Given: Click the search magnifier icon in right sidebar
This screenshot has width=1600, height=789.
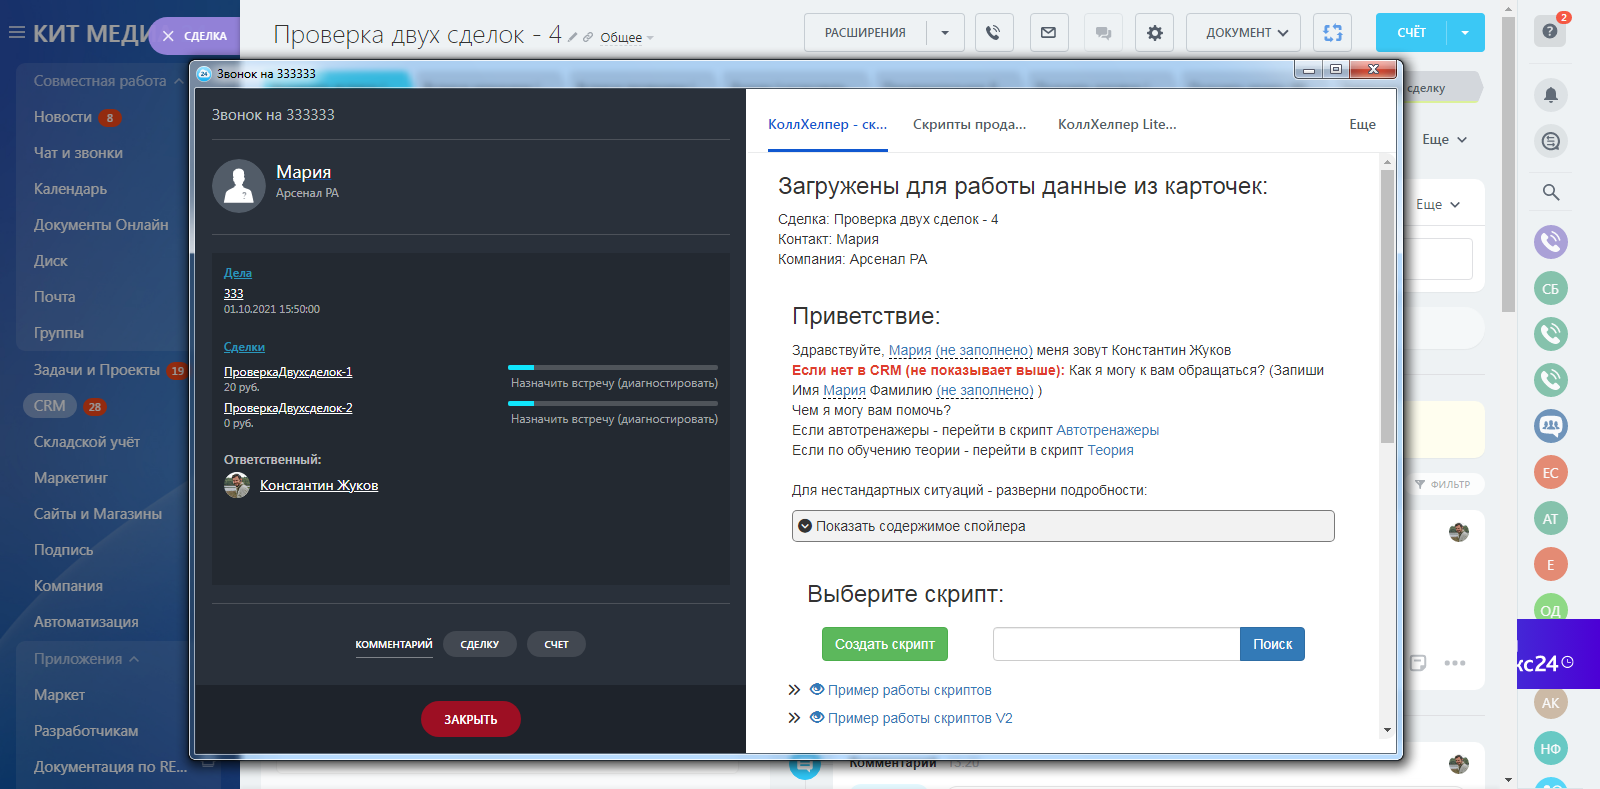Looking at the screenshot, I should (1550, 192).
